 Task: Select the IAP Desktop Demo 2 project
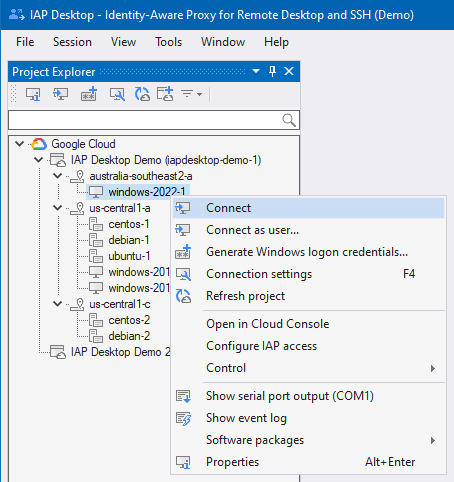pyautogui.click(x=121, y=352)
